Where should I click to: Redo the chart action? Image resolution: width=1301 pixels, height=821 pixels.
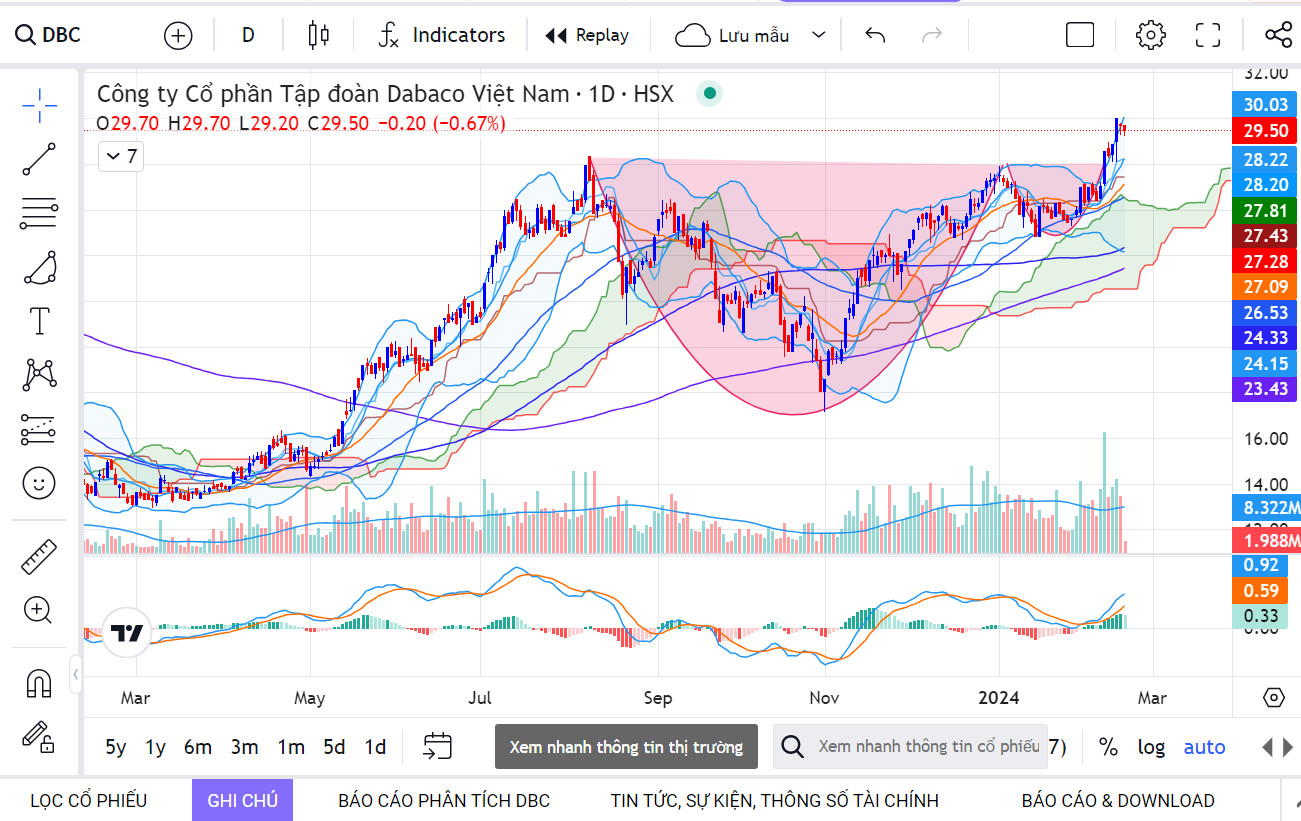point(932,35)
